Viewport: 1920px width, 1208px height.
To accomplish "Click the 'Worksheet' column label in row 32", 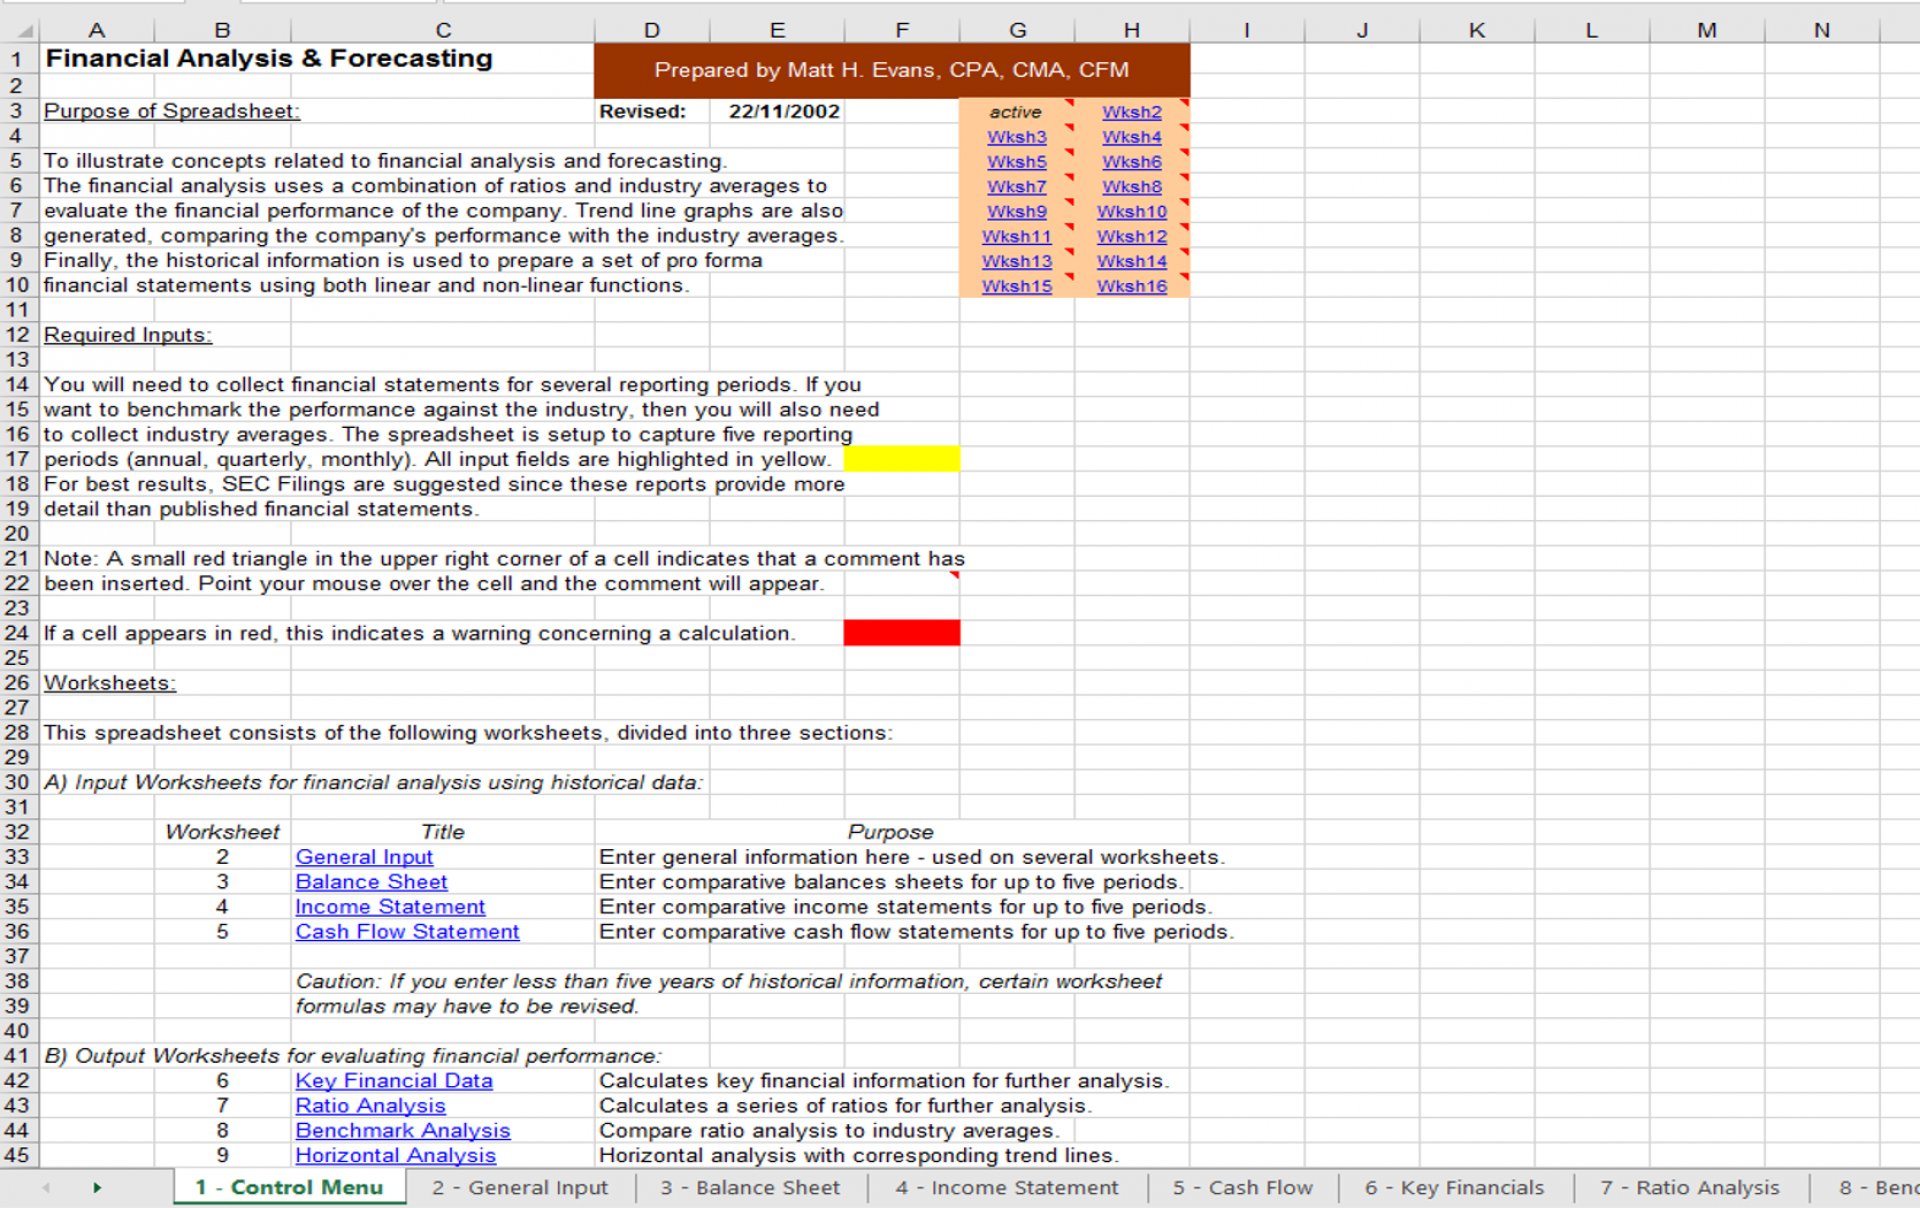I will (222, 832).
